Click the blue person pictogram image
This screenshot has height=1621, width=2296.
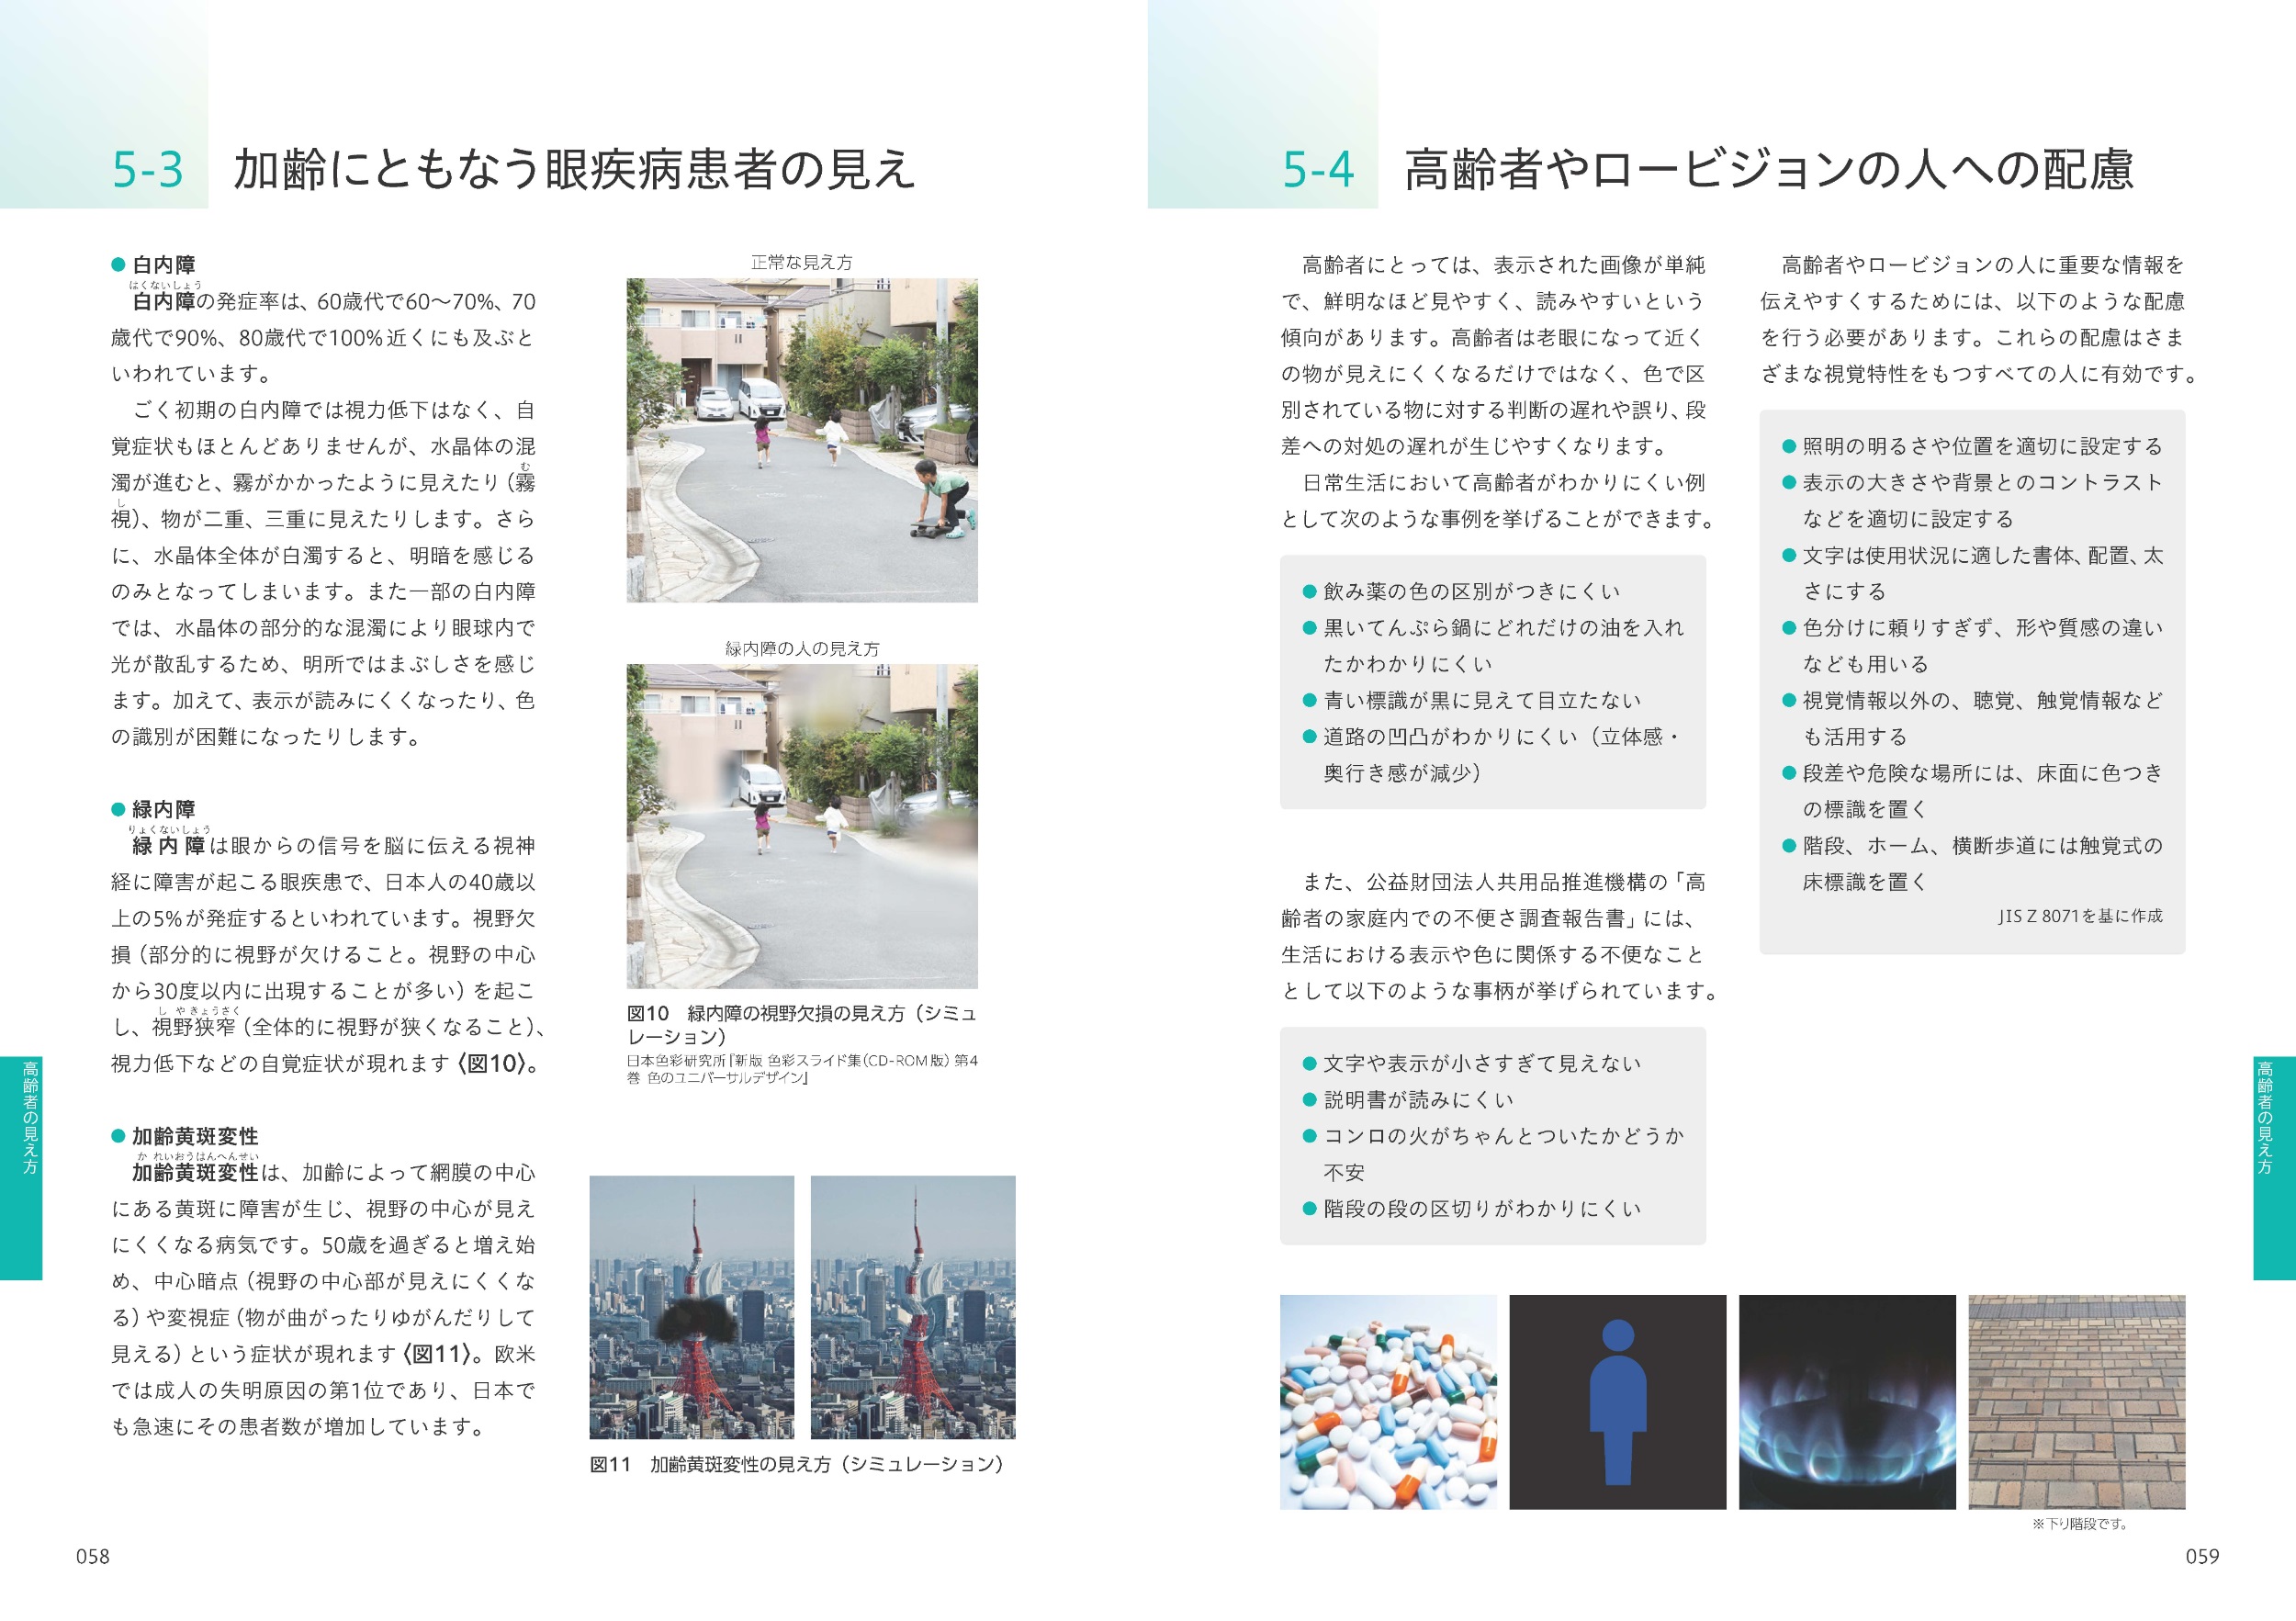[1618, 1402]
